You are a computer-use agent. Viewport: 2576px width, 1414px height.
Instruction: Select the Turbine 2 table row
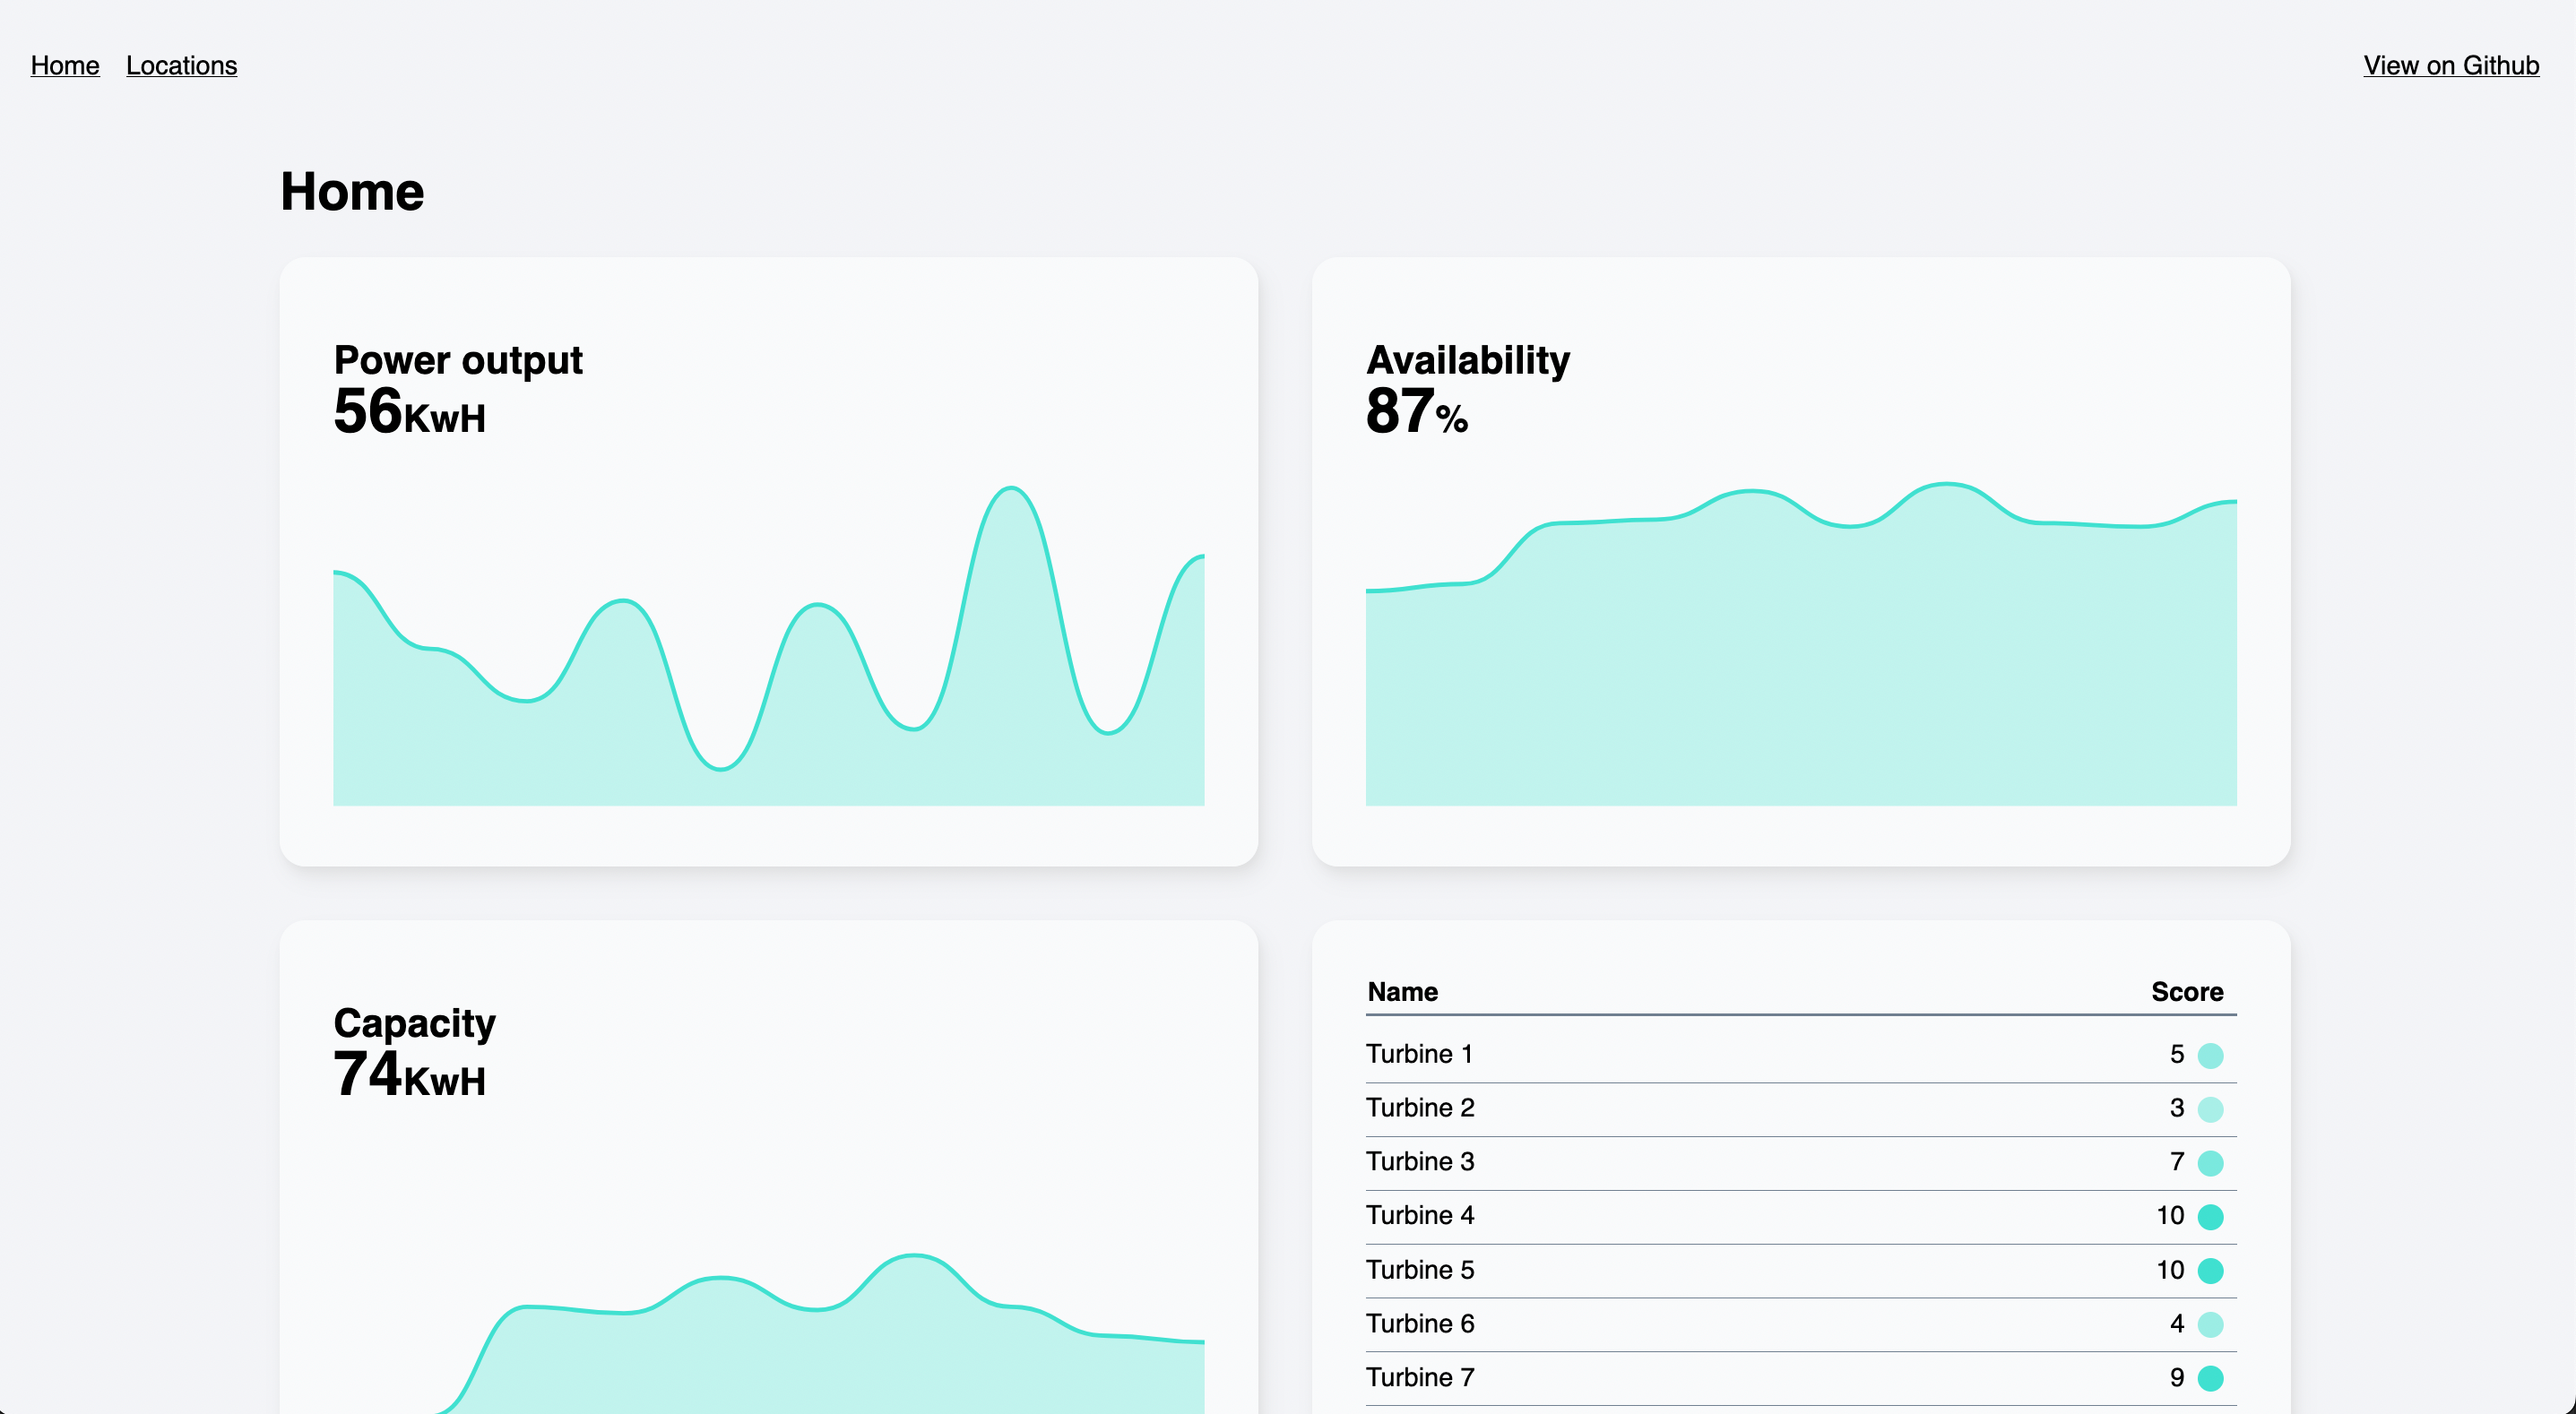click(x=1700, y=1108)
